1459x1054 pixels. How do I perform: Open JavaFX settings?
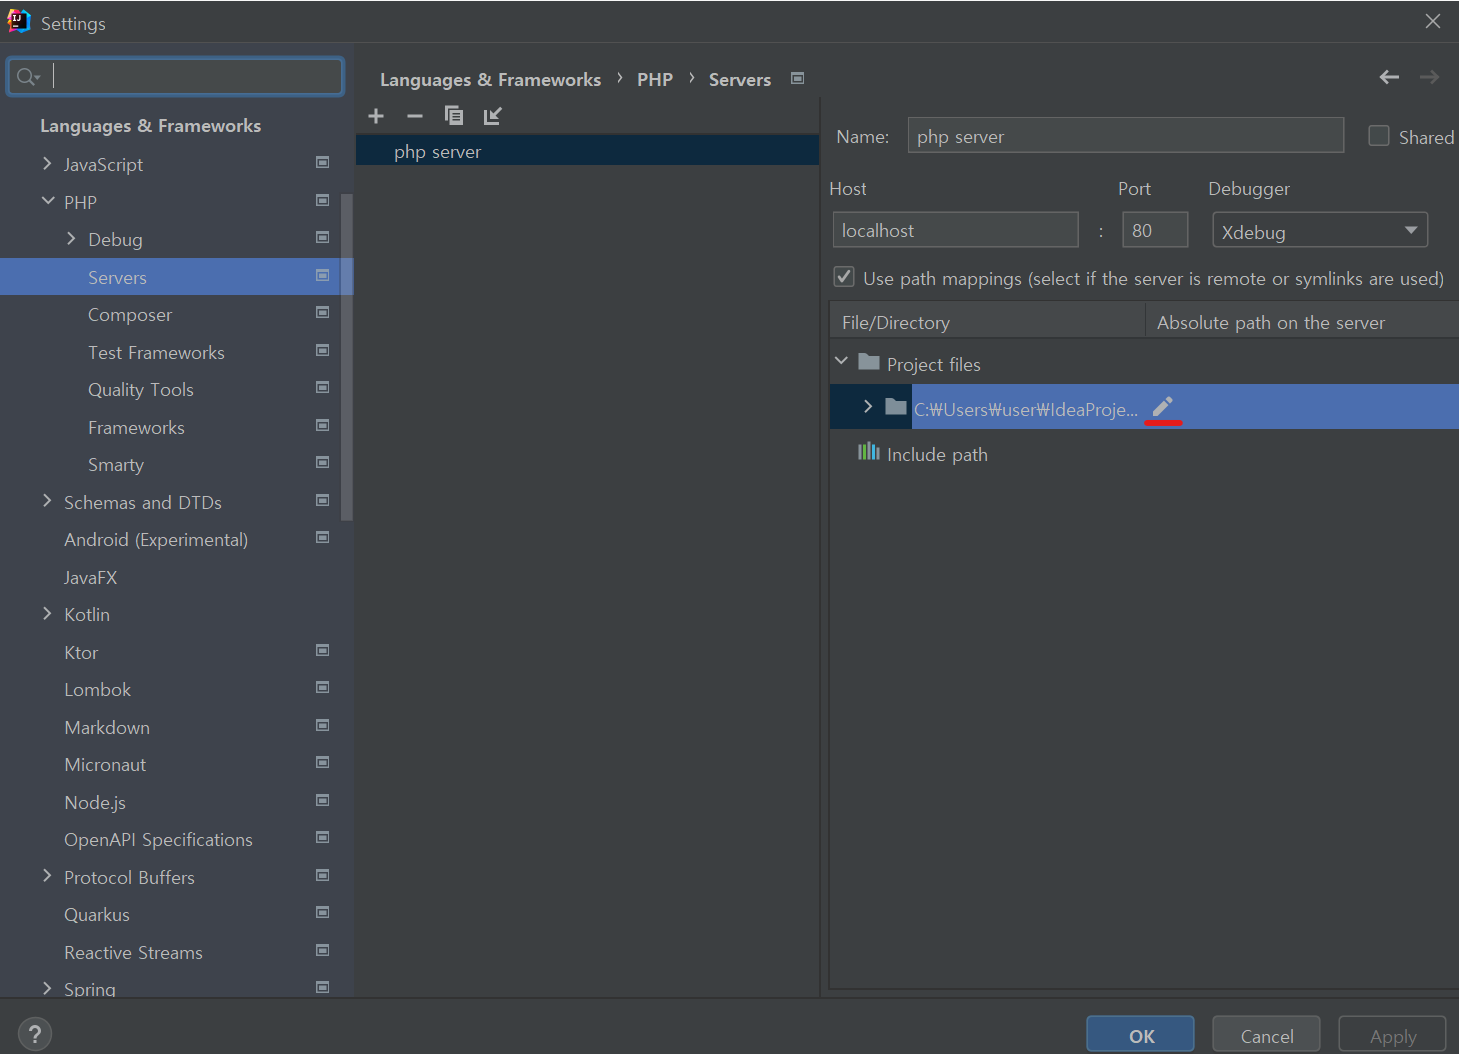click(91, 577)
